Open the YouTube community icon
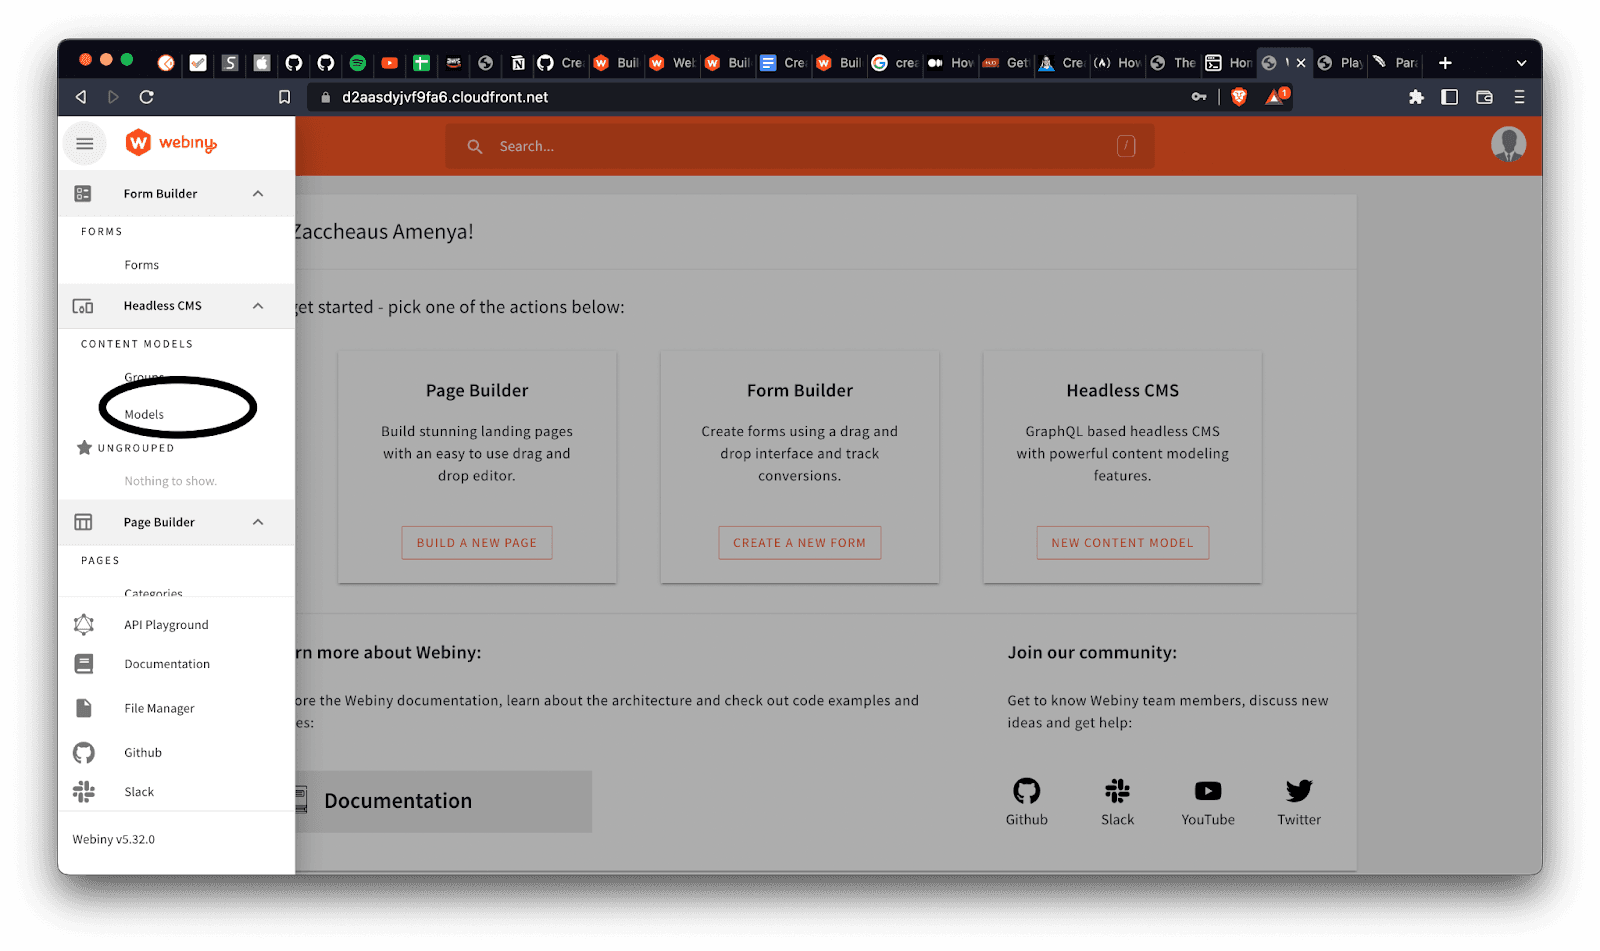 (x=1207, y=791)
